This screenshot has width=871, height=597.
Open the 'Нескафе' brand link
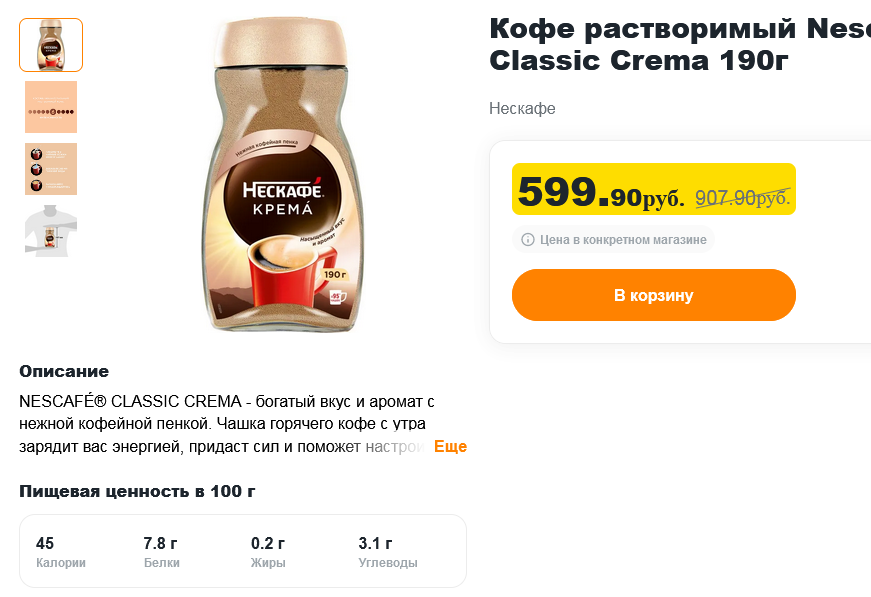click(x=522, y=108)
